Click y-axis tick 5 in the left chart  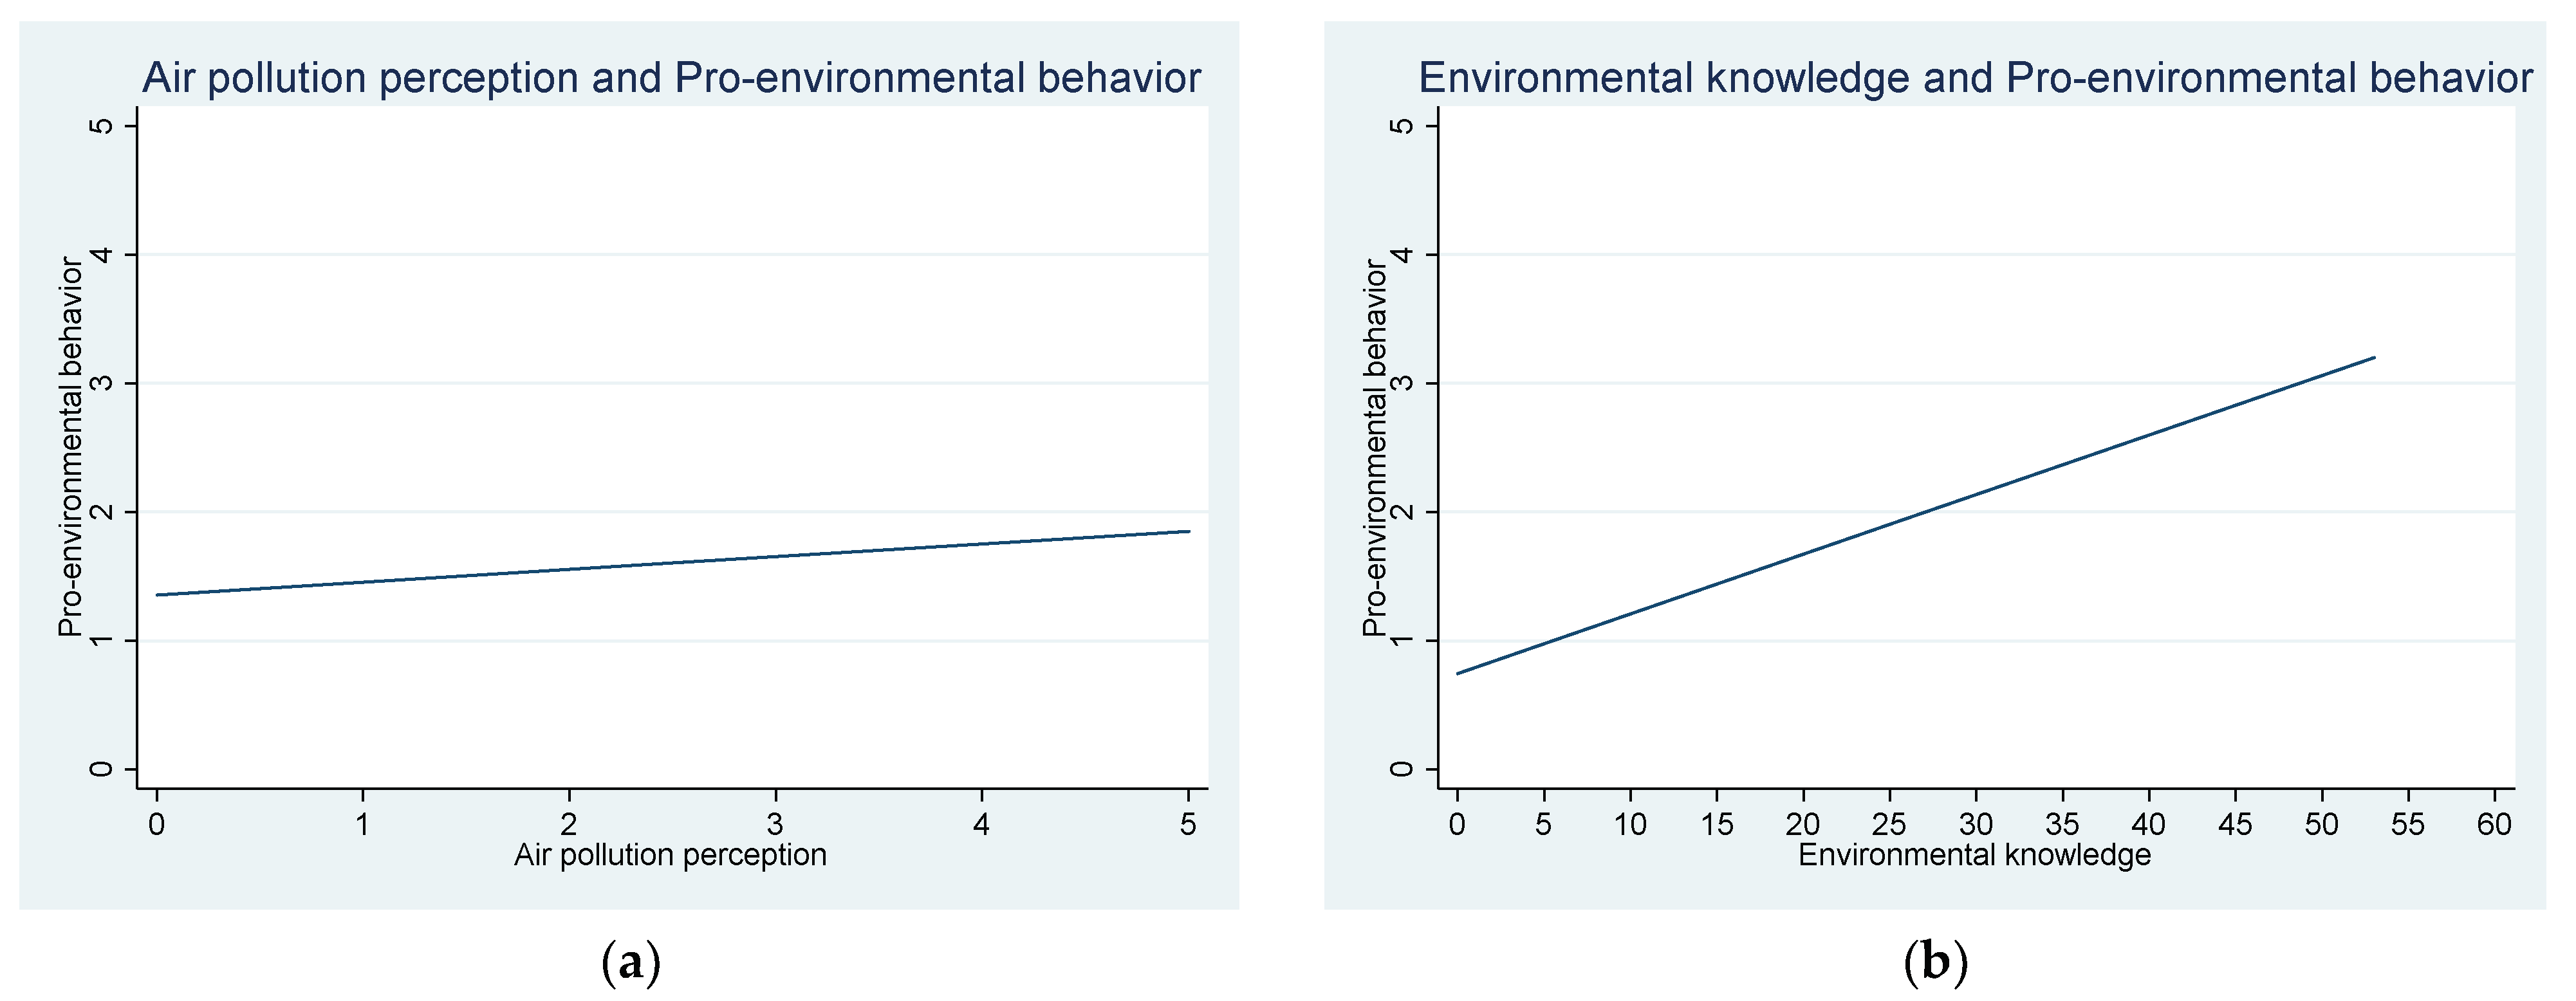pyautogui.click(x=101, y=126)
